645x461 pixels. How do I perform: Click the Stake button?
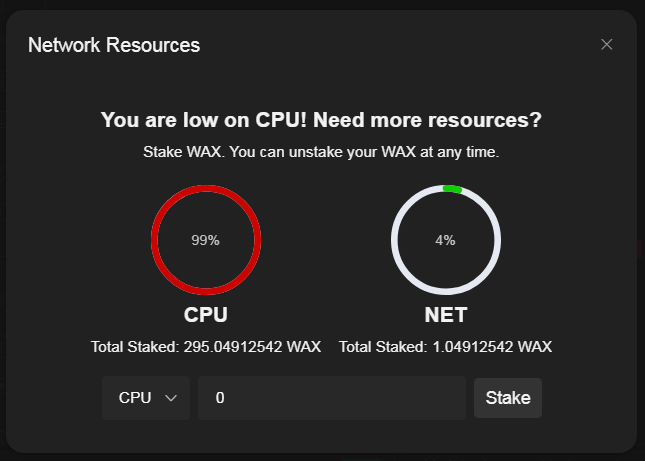pyautogui.click(x=508, y=398)
